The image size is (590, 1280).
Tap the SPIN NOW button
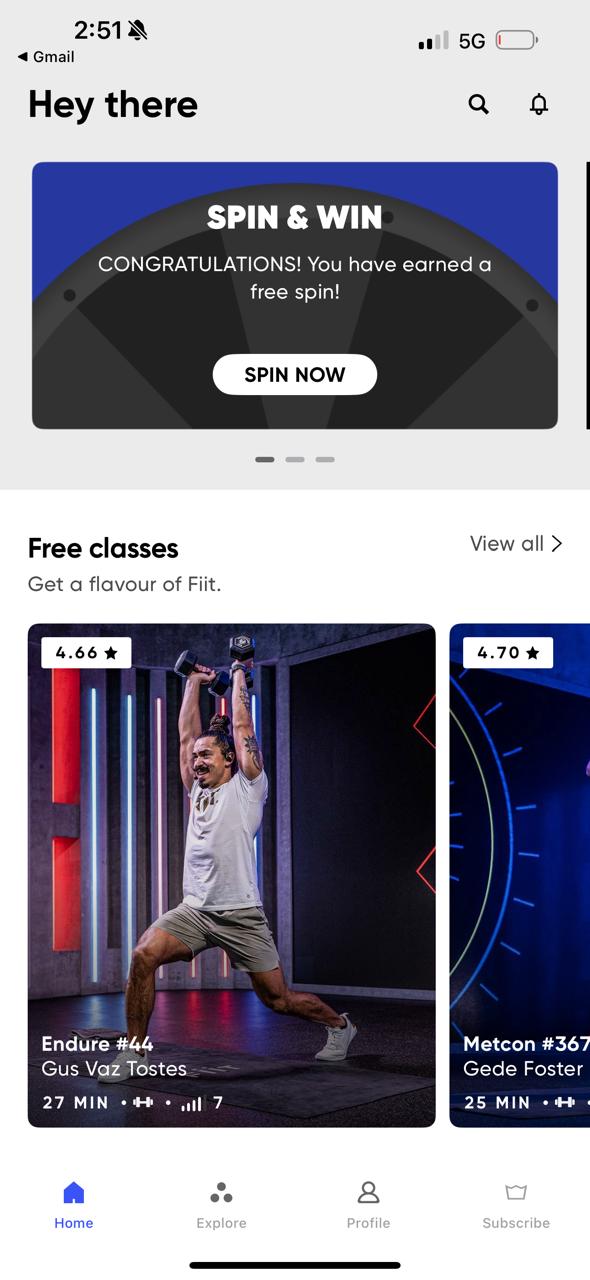(x=295, y=375)
